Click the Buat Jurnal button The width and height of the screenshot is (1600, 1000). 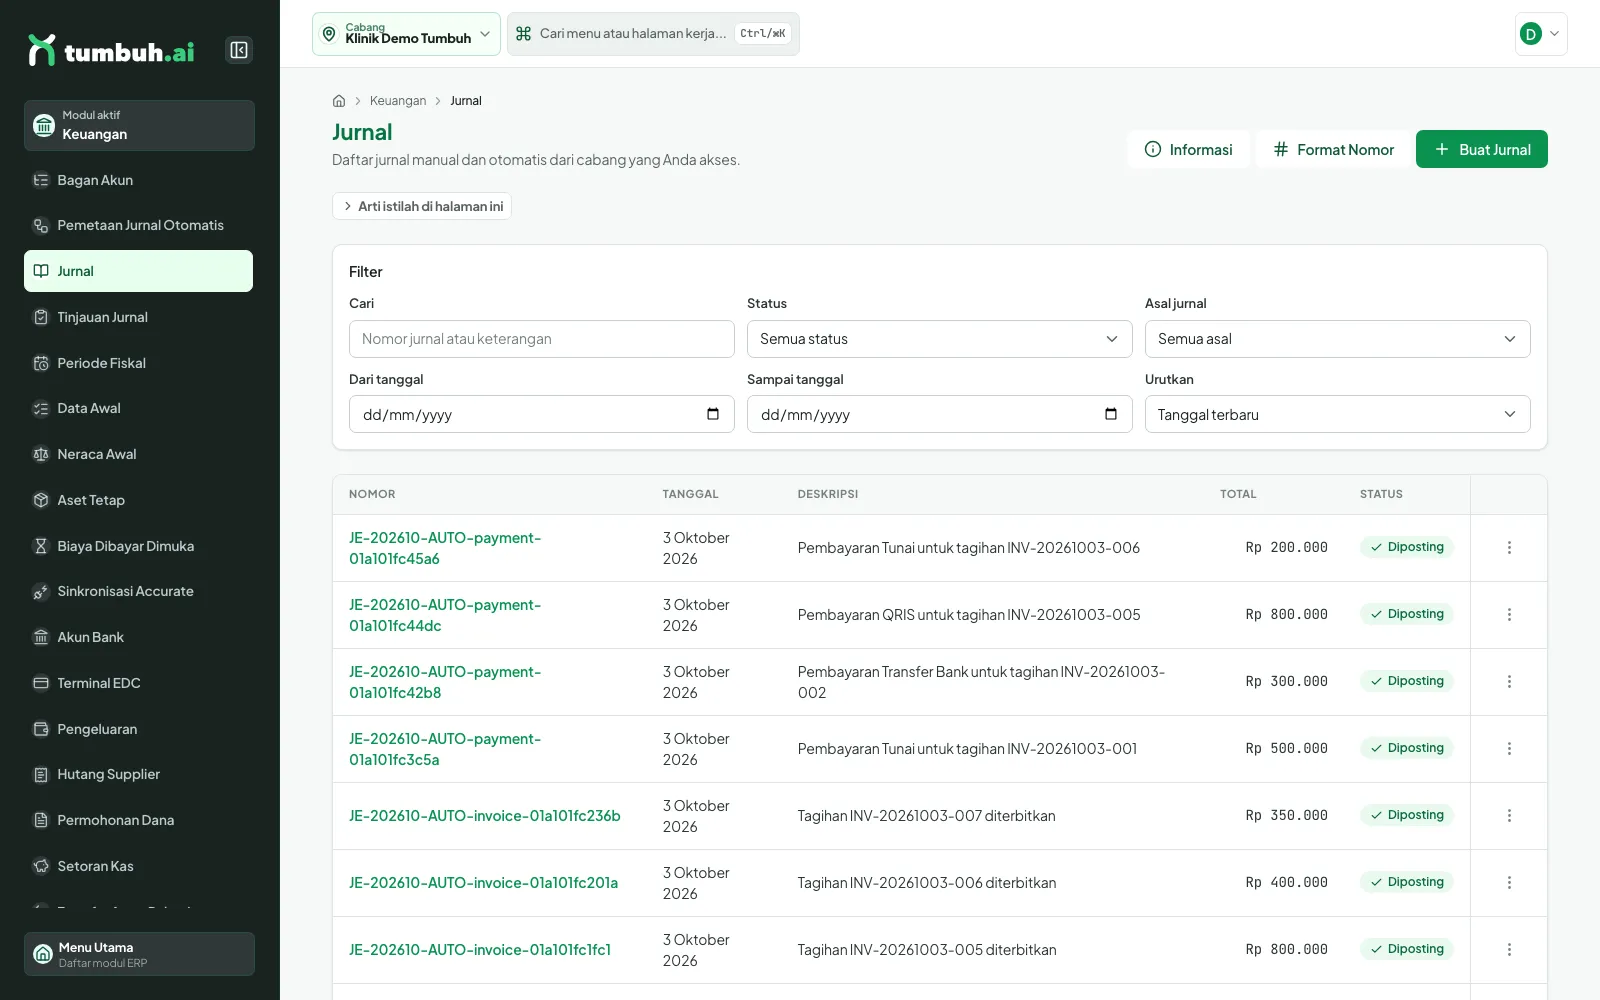coord(1481,149)
